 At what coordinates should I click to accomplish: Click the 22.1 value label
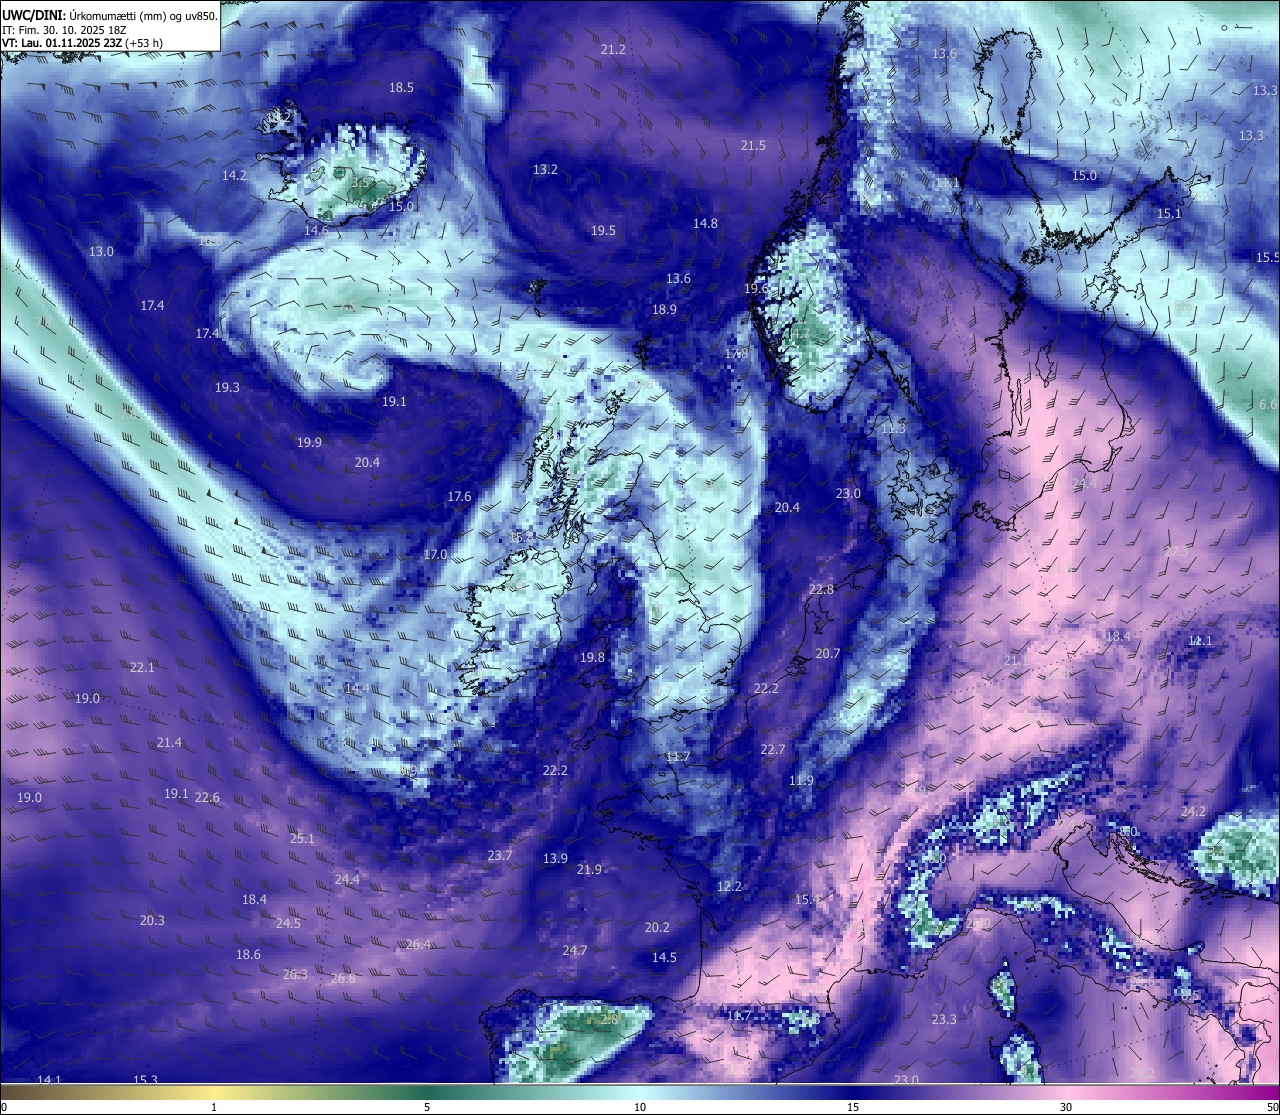pyautogui.click(x=142, y=668)
